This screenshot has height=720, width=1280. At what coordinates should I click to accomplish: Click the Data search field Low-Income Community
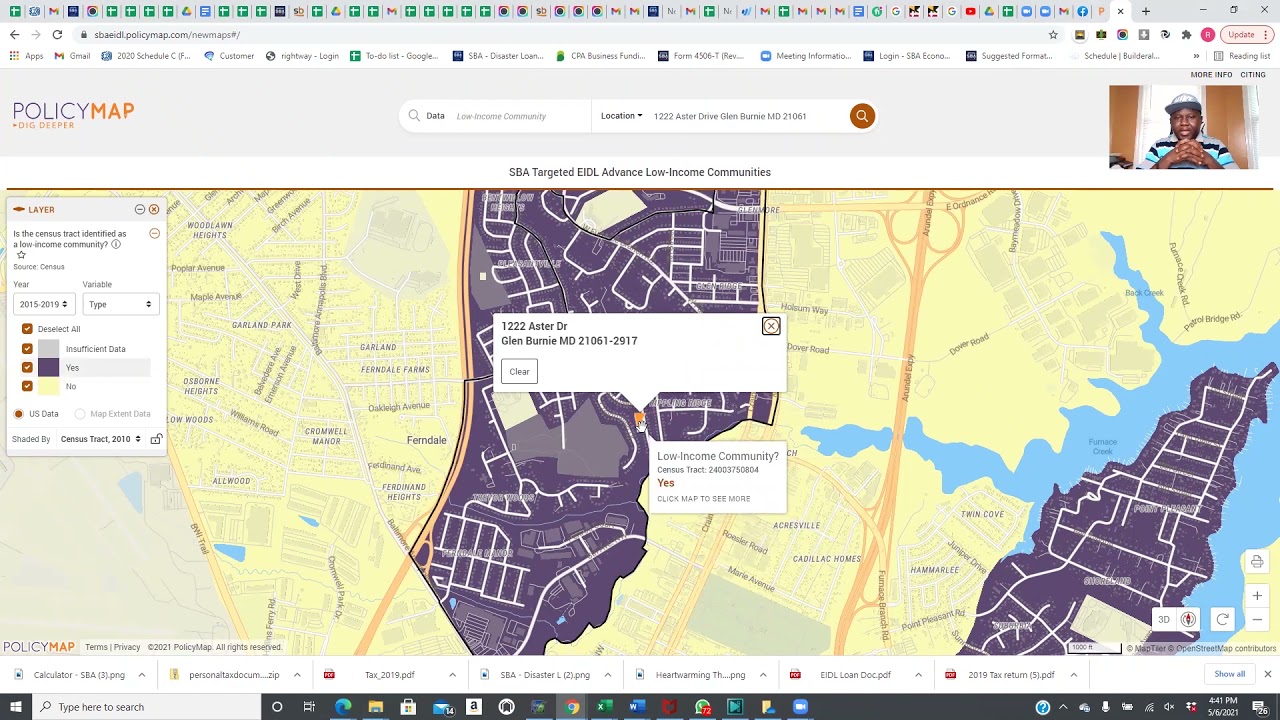point(501,116)
